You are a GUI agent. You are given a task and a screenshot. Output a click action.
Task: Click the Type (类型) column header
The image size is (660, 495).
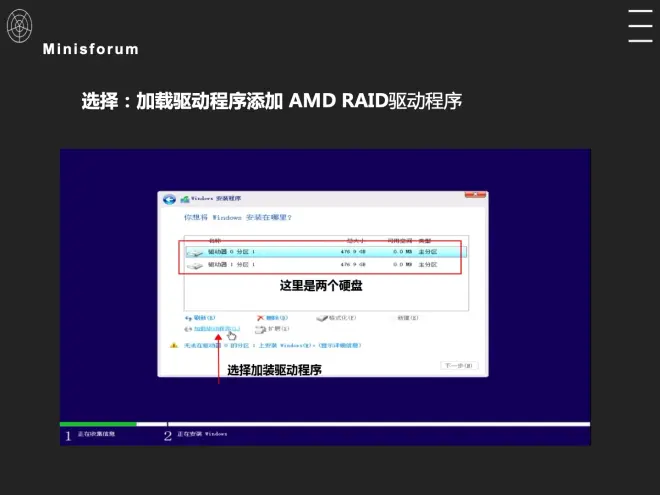425,241
